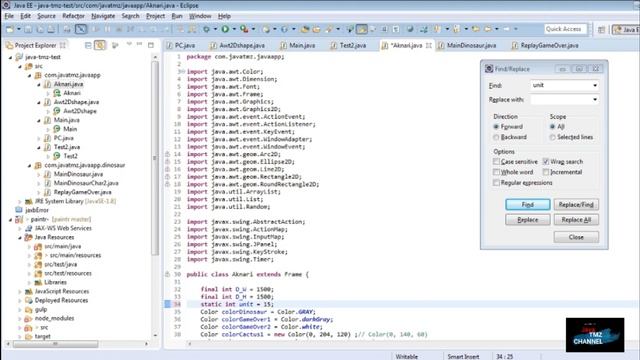This screenshot has width=640, height=360.
Task: Click the Run with coverage icon
Action: click(x=244, y=29)
